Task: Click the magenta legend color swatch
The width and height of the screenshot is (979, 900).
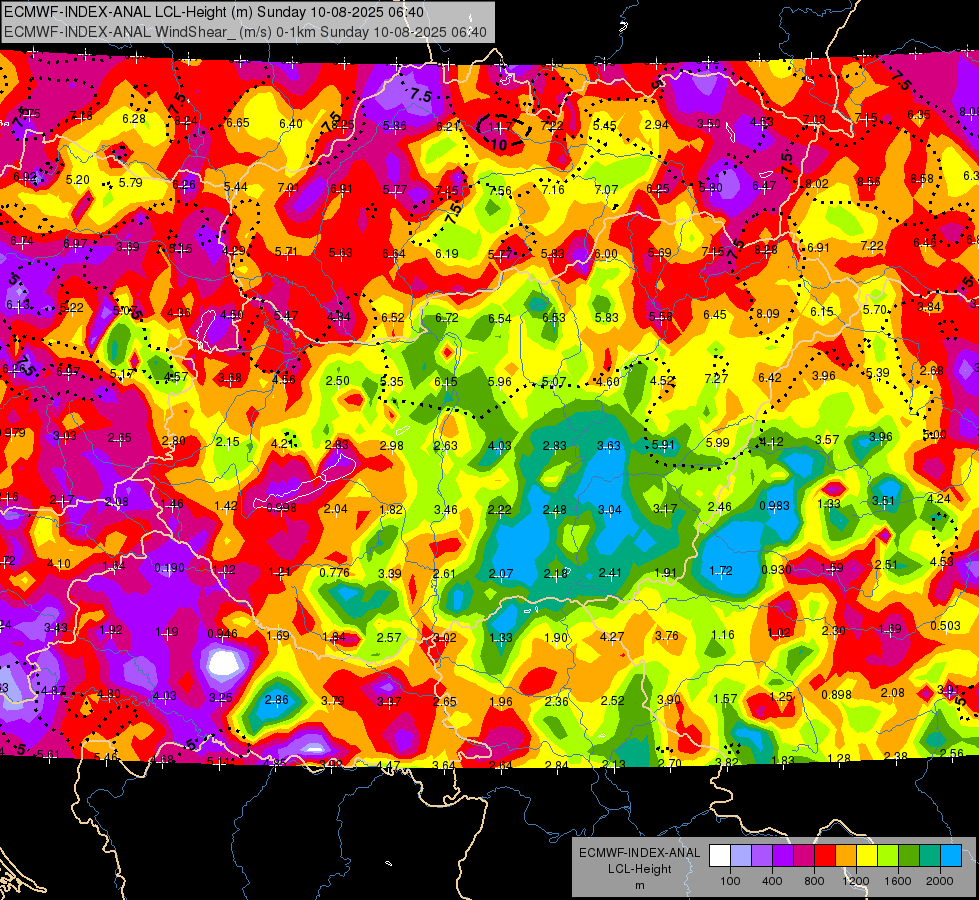Action: (804, 855)
